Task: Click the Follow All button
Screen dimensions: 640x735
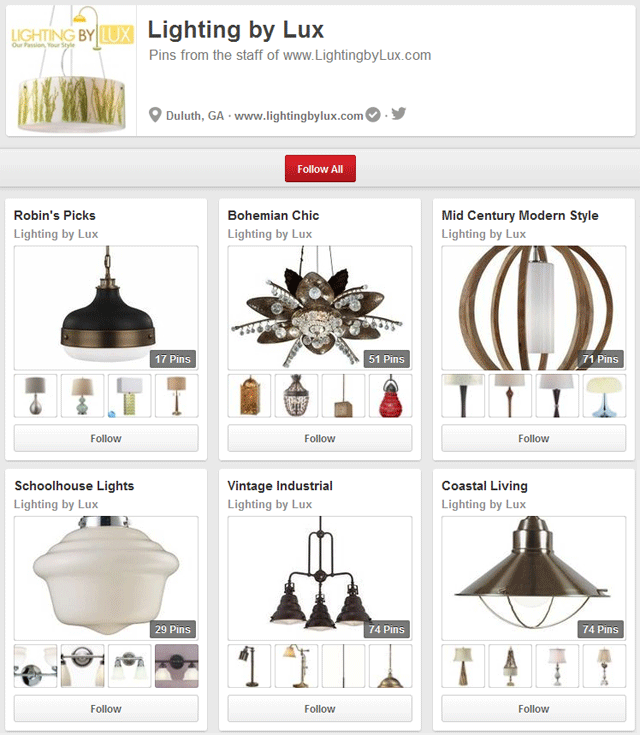Action: pos(320,169)
